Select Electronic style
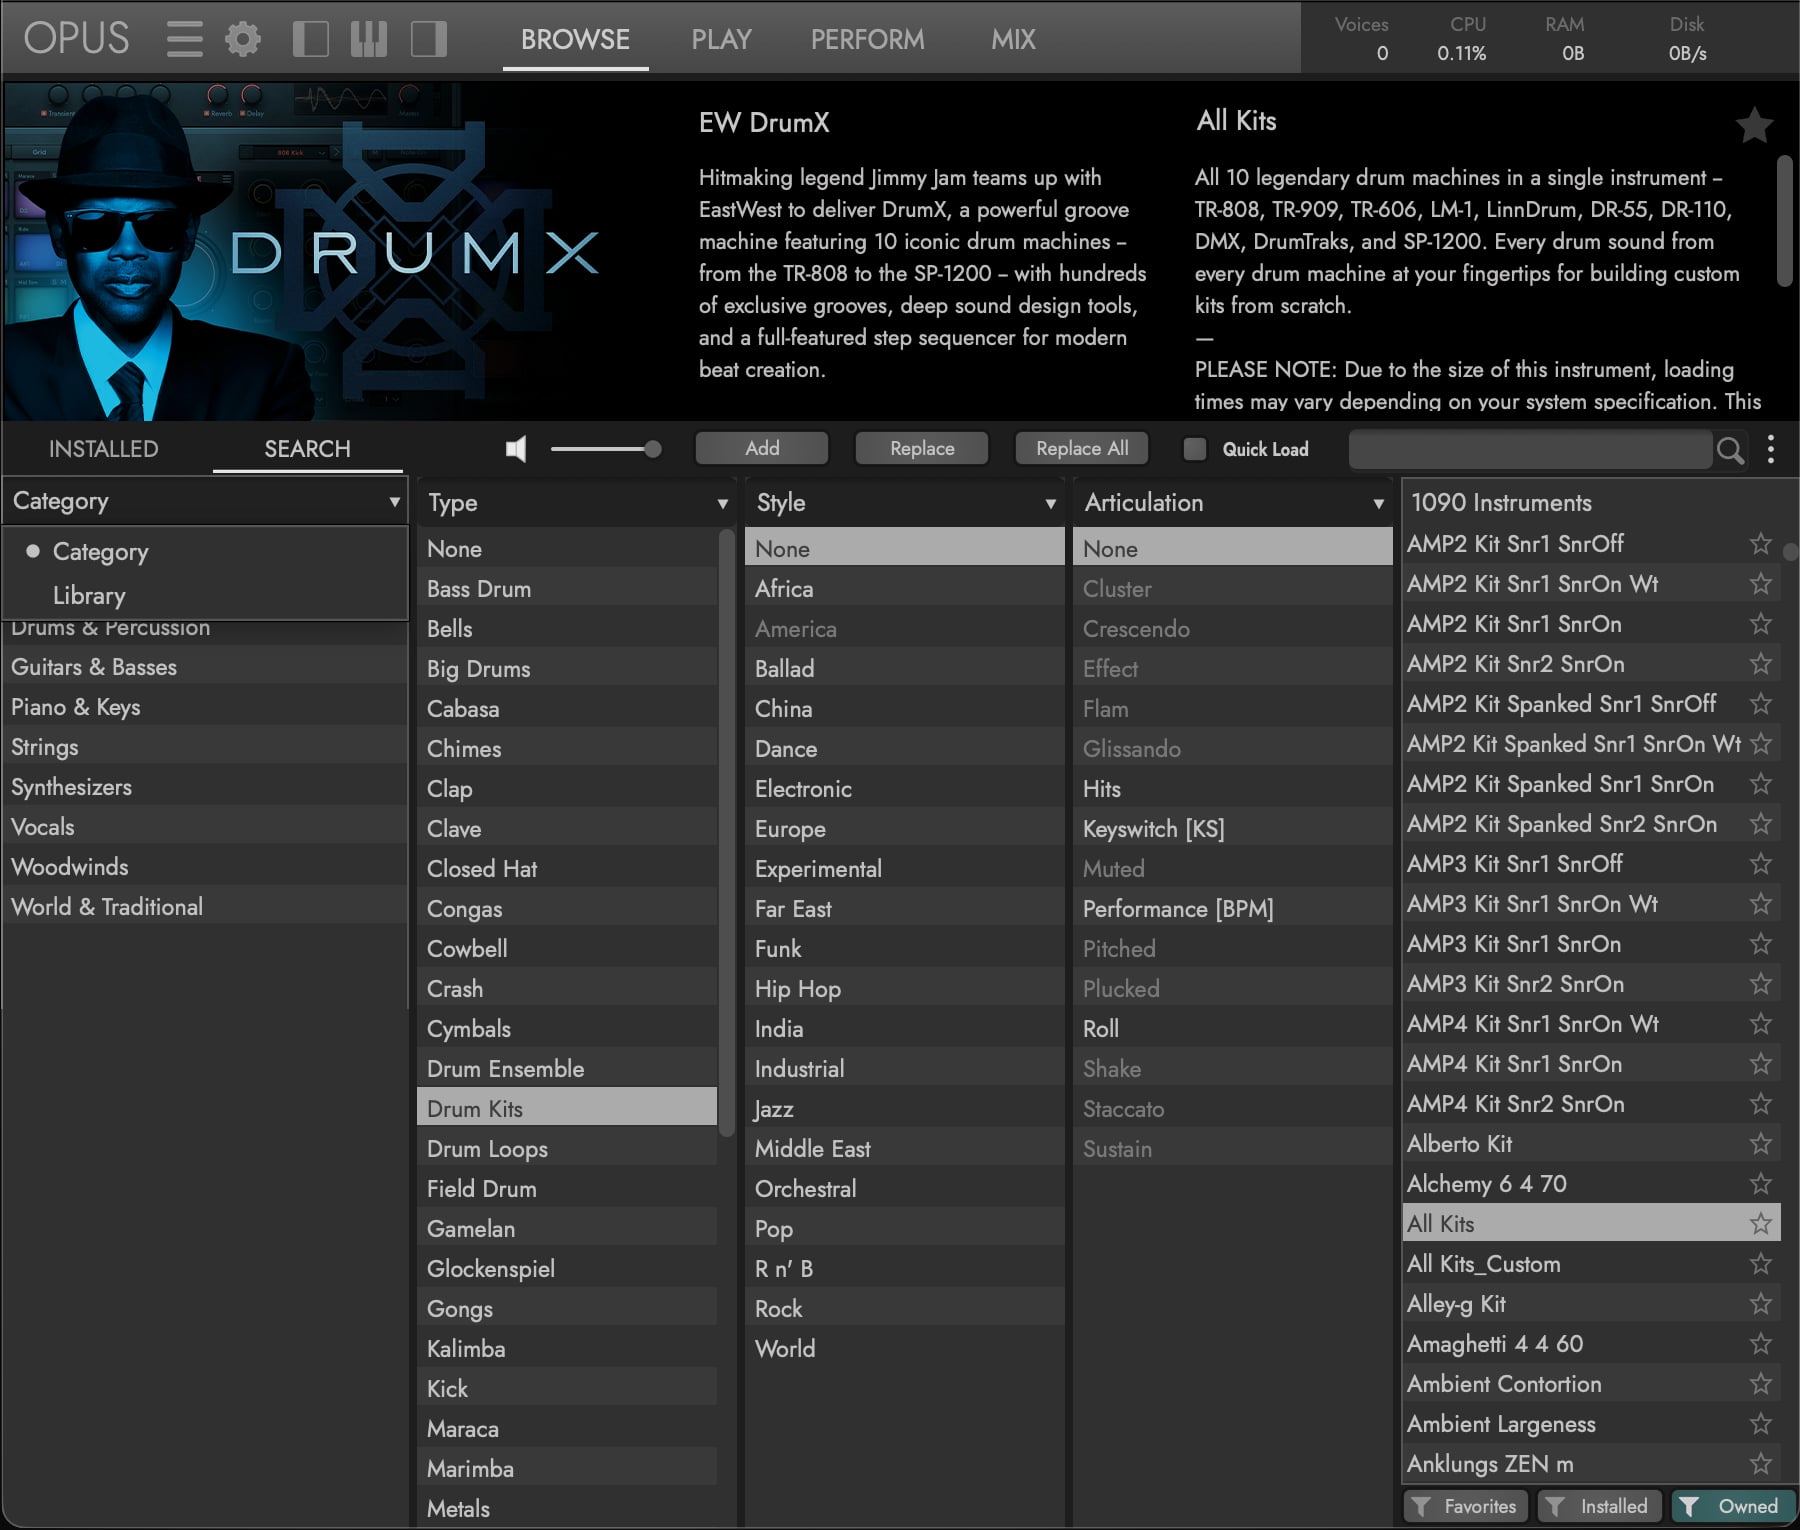The image size is (1800, 1530). coord(905,789)
